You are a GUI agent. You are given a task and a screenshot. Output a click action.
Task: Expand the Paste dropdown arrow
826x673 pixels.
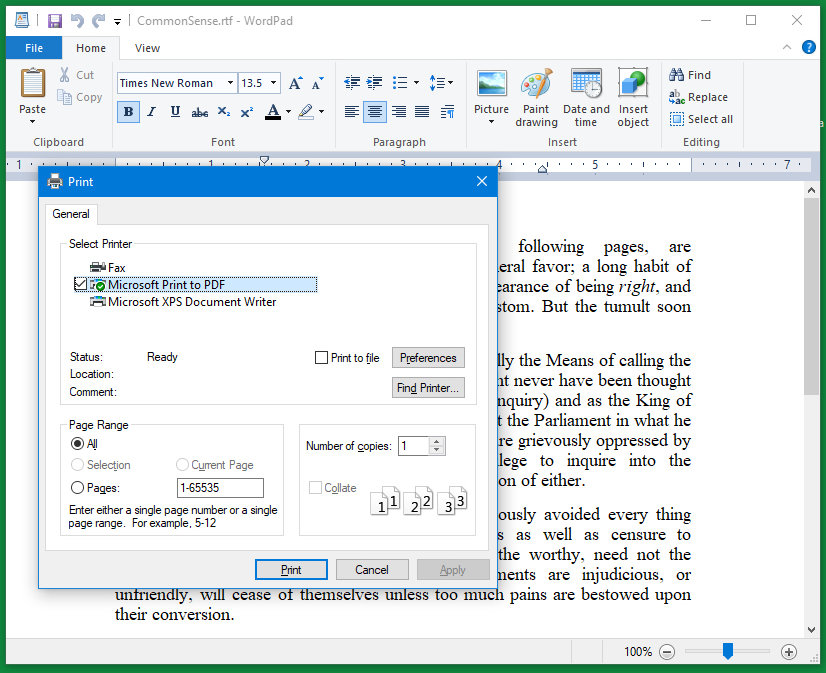click(x=33, y=122)
